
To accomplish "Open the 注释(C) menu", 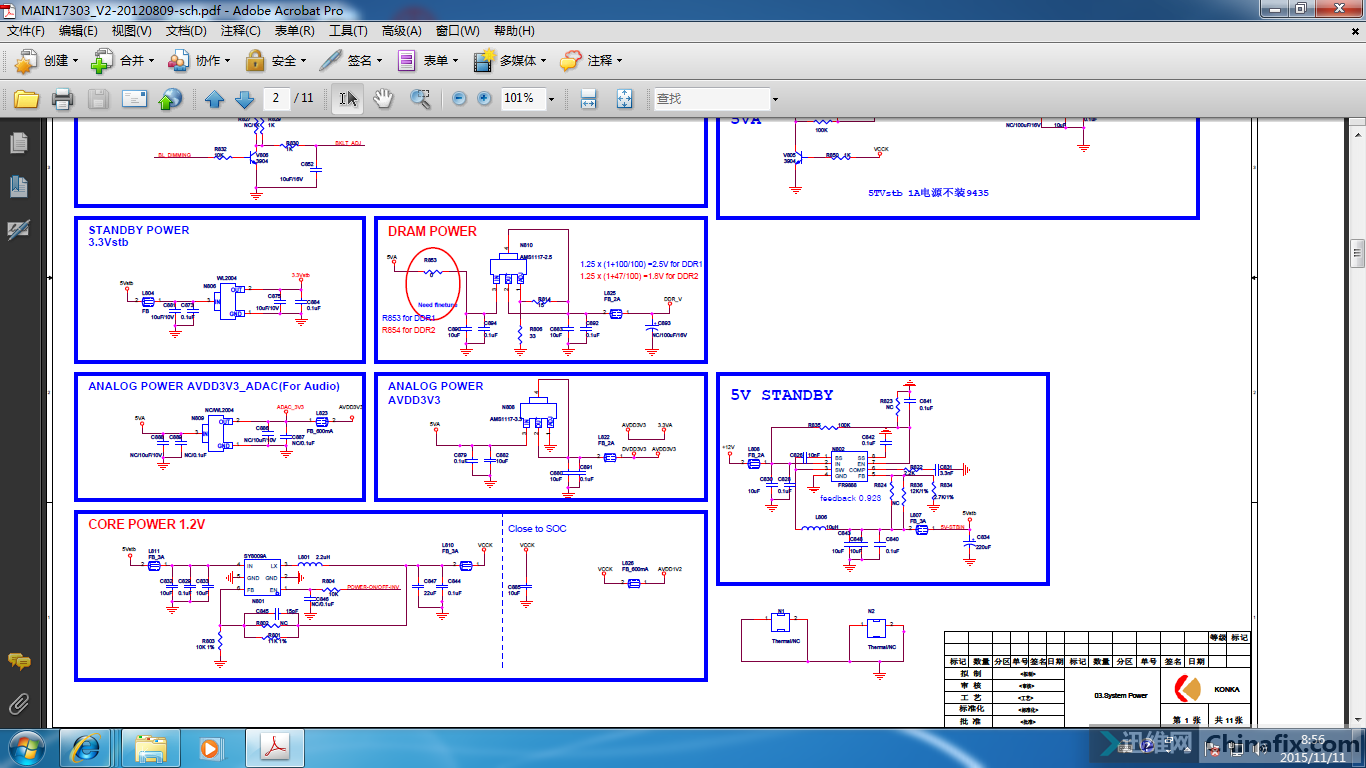I will [240, 31].
